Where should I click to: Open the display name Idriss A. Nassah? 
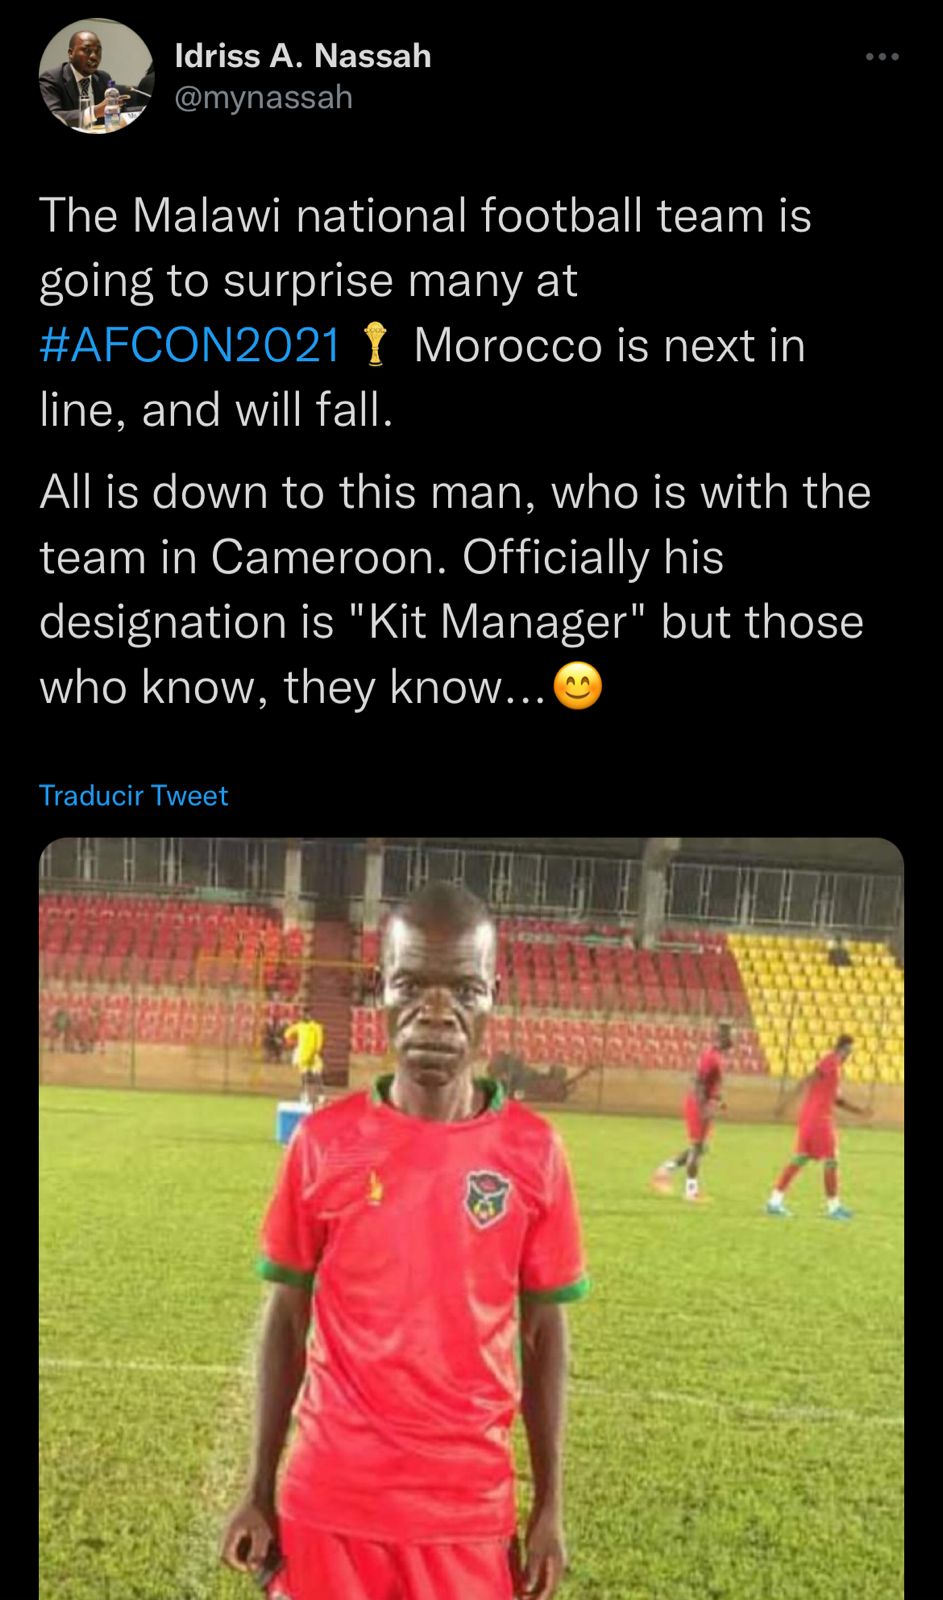[303, 56]
